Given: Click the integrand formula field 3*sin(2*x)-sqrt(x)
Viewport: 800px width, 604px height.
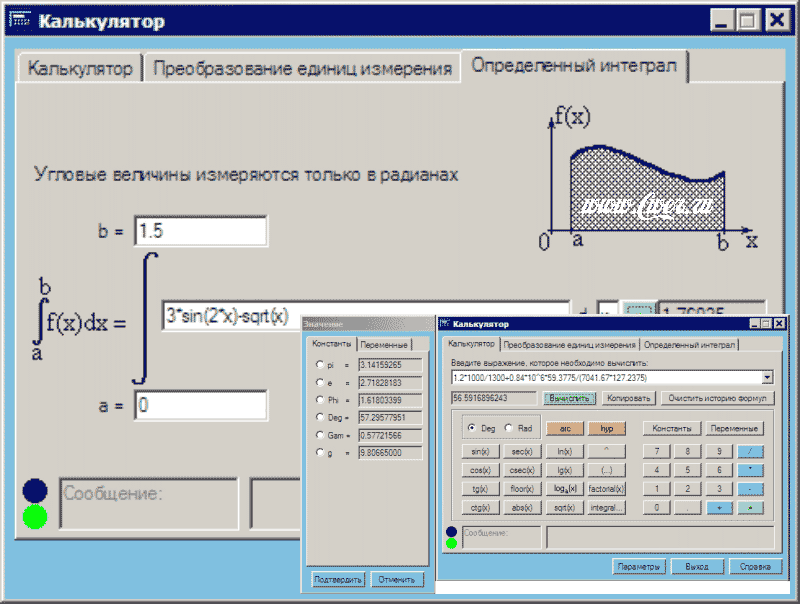Looking at the screenshot, I should pos(365,316).
